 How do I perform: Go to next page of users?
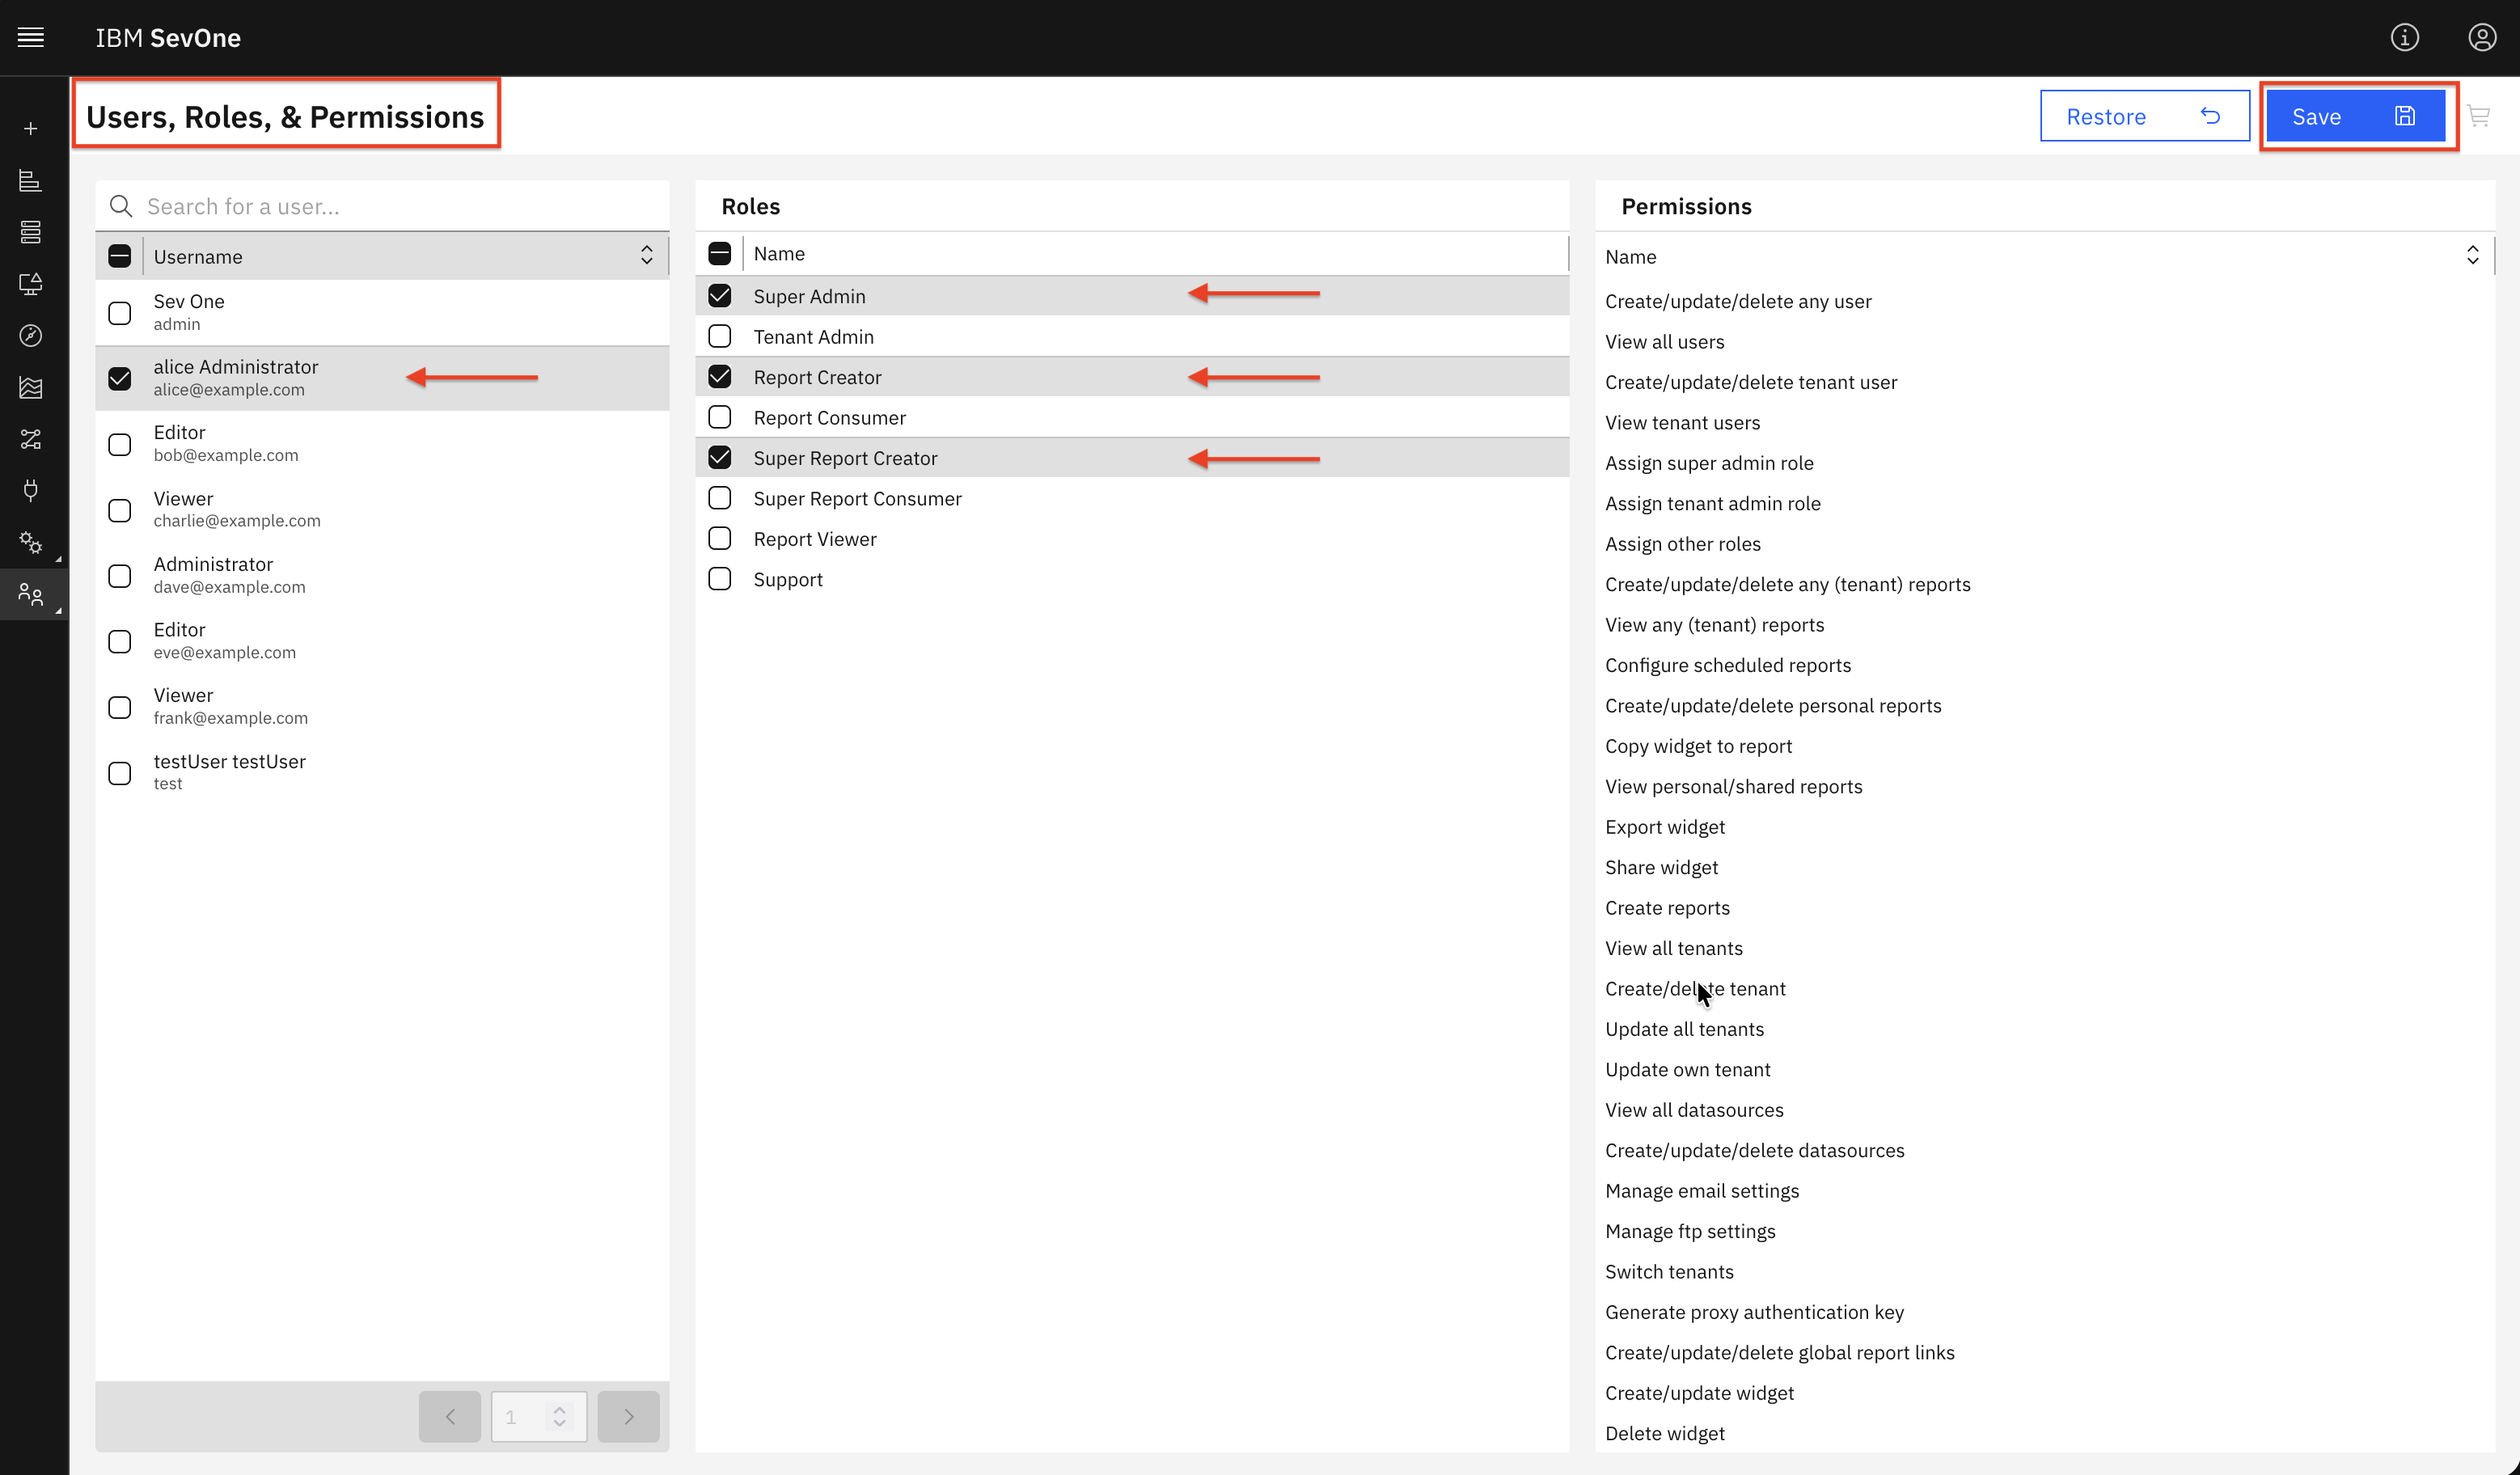pos(628,1416)
